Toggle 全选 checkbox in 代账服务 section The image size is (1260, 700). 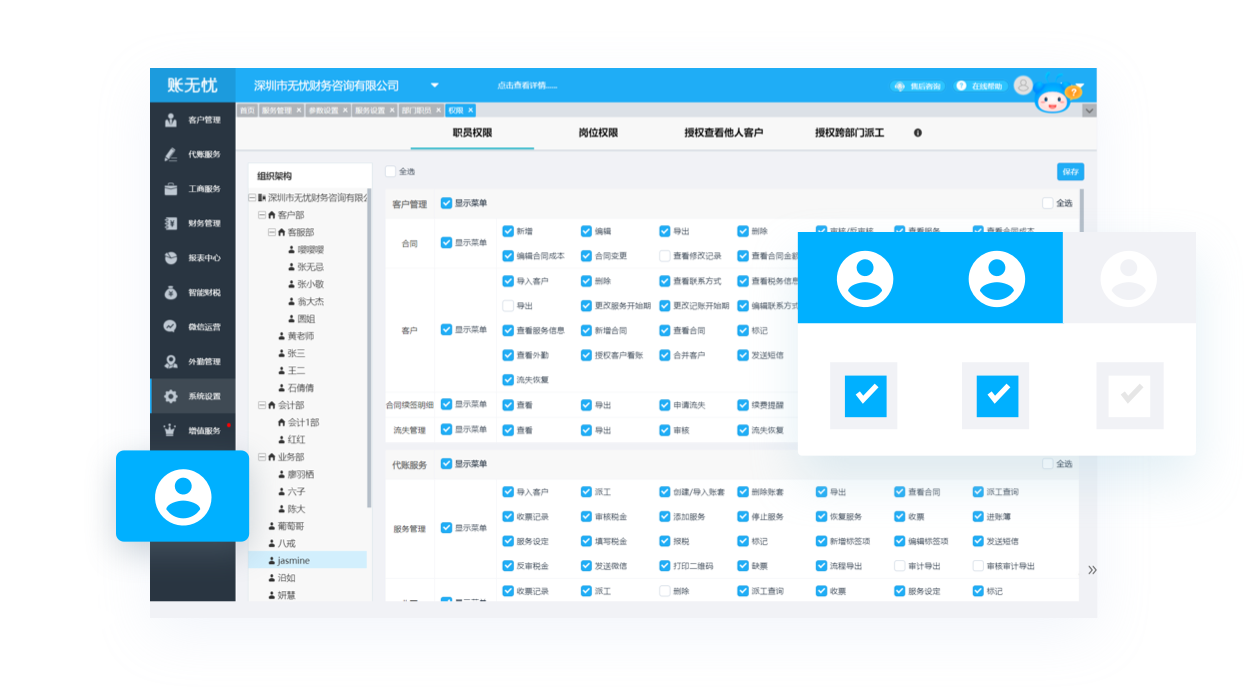(1047, 464)
